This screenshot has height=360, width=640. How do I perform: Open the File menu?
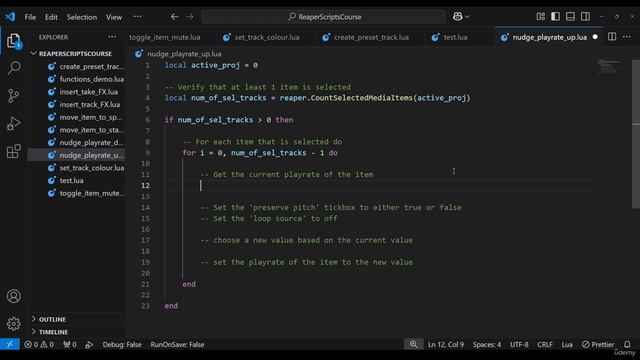click(x=30, y=17)
